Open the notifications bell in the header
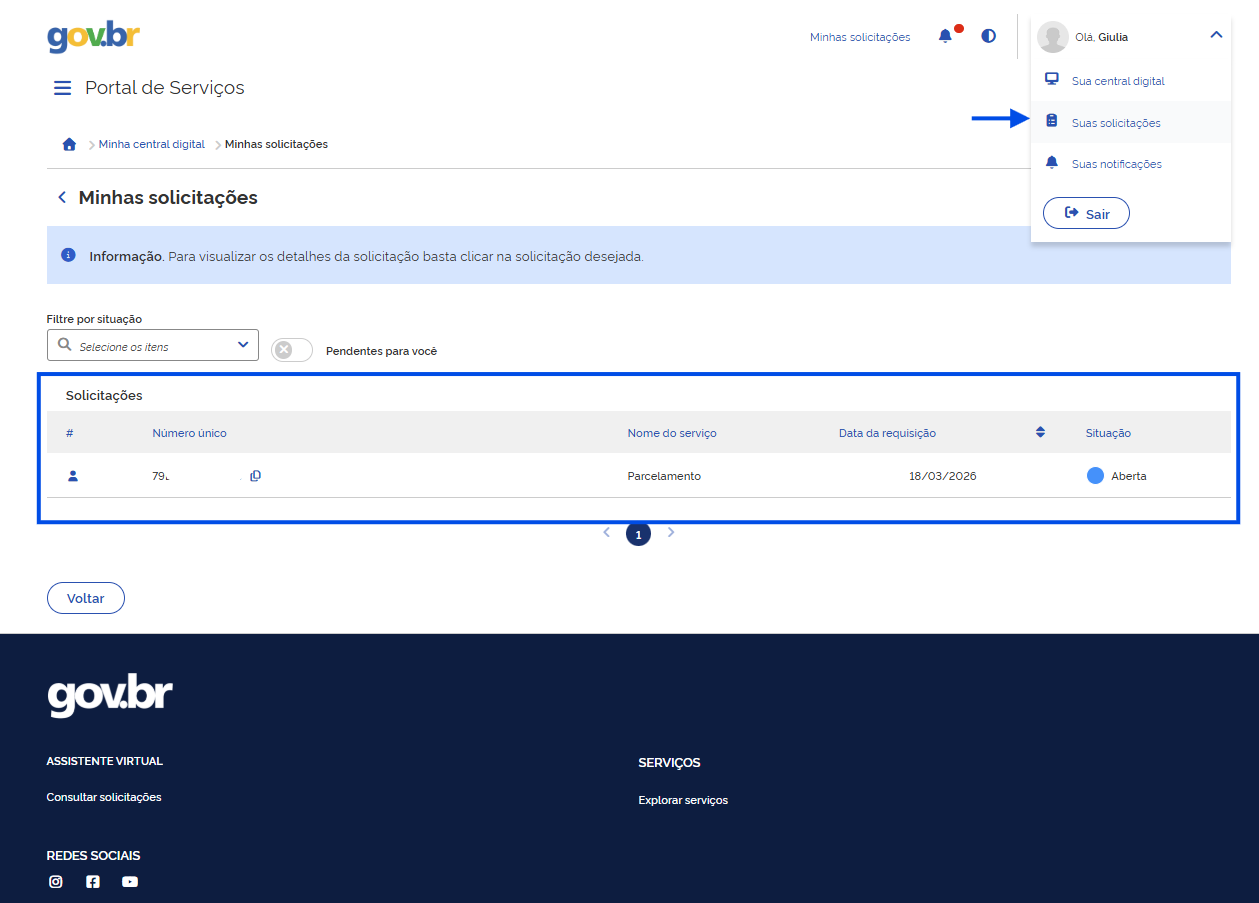This screenshot has width=1259, height=903. point(945,36)
